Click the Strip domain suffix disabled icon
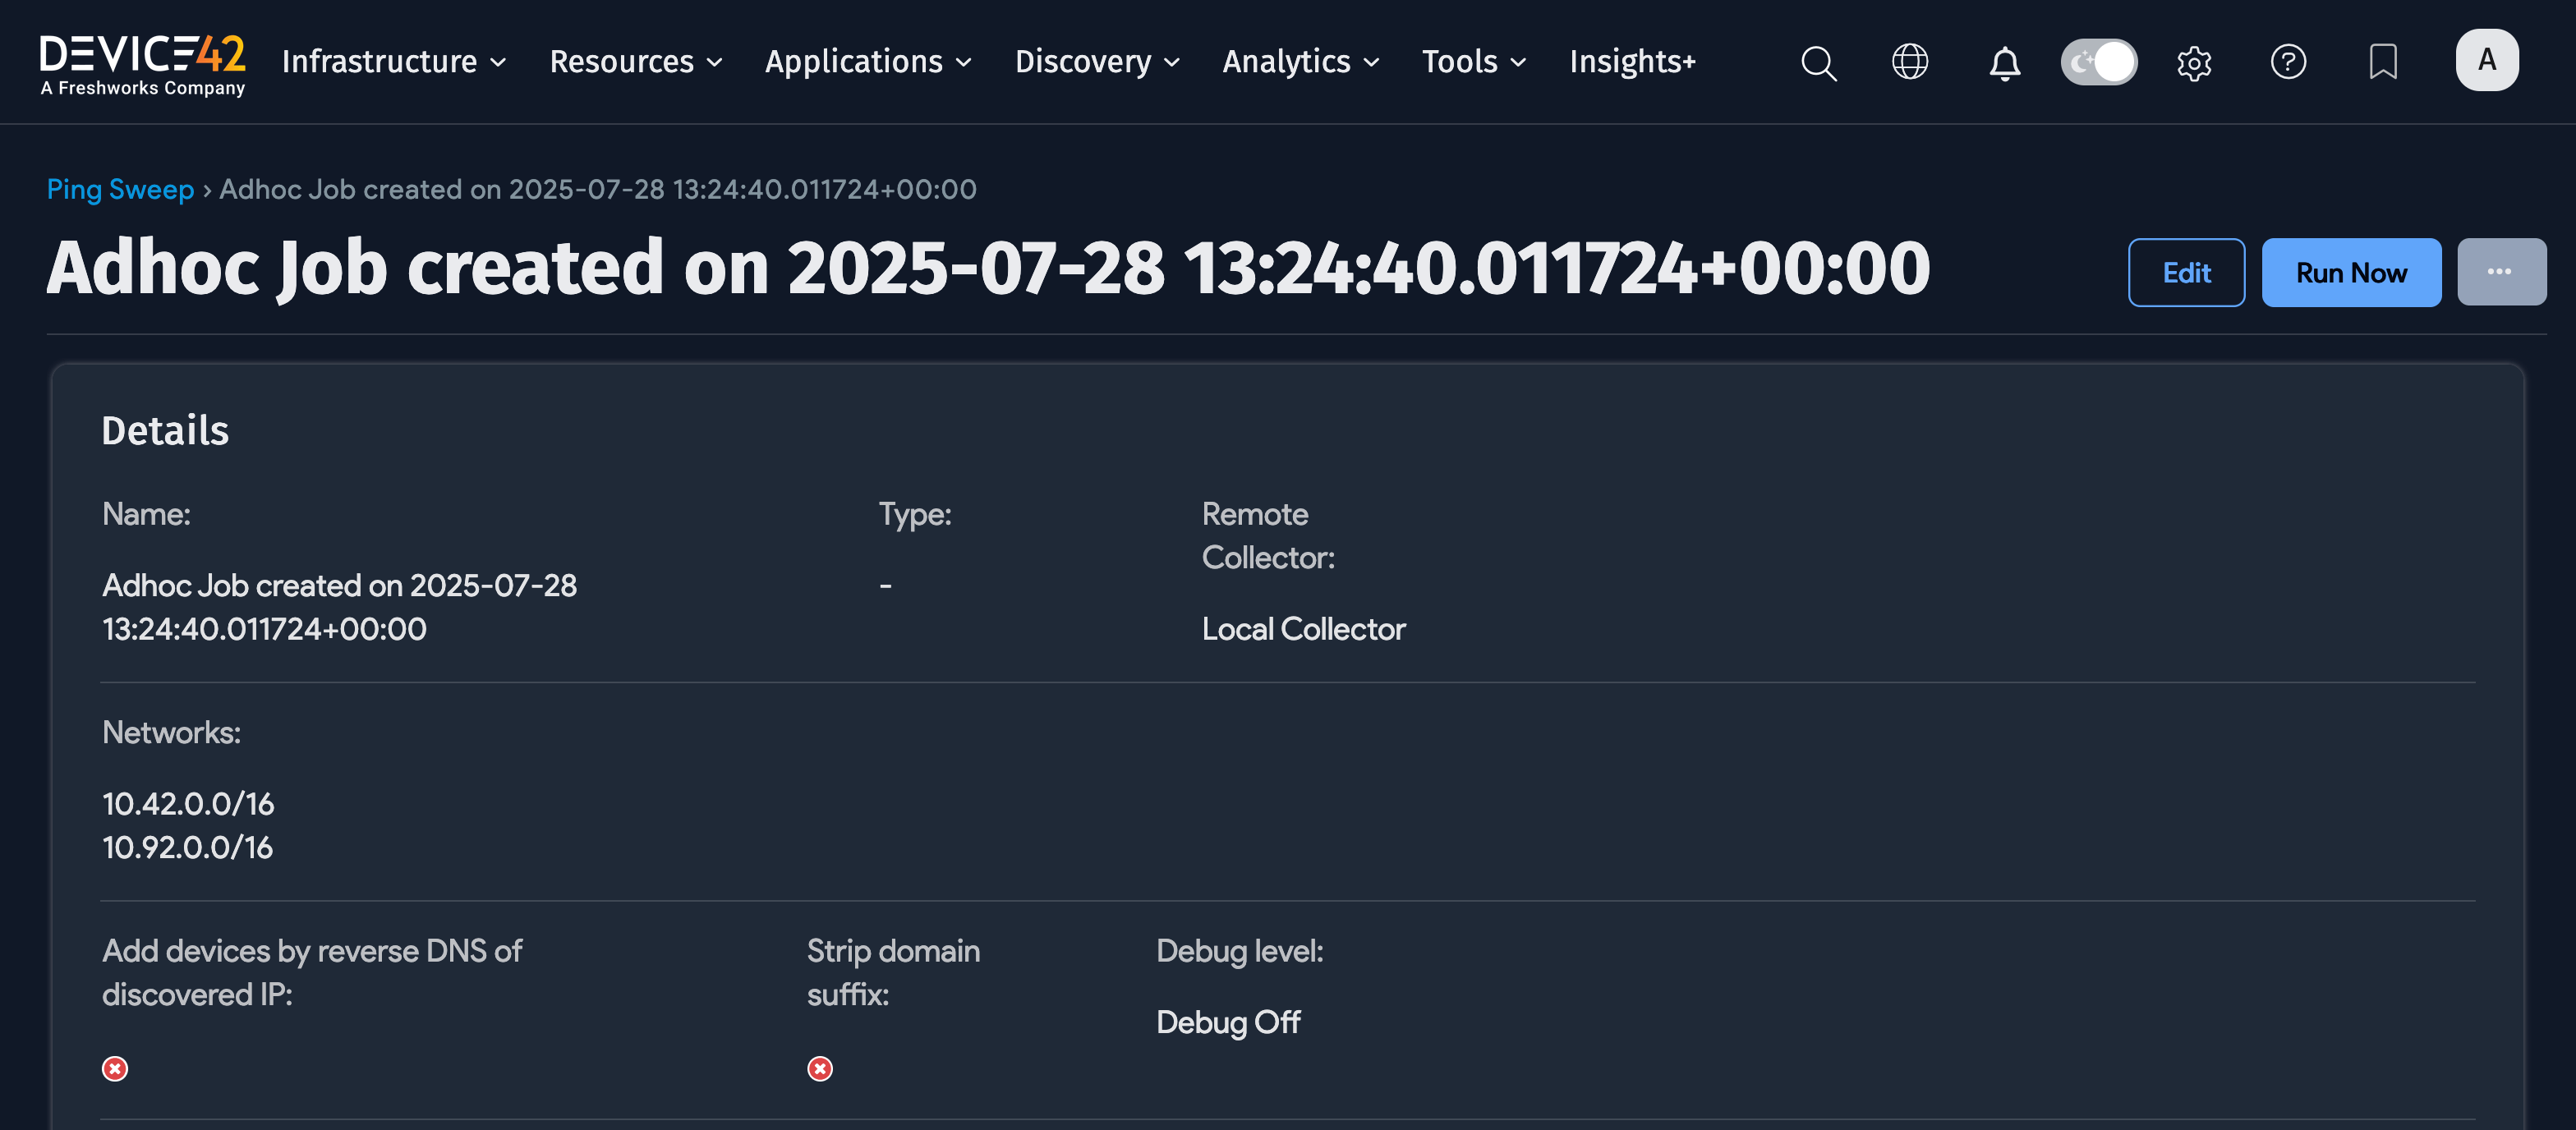This screenshot has width=2576, height=1130. (819, 1069)
